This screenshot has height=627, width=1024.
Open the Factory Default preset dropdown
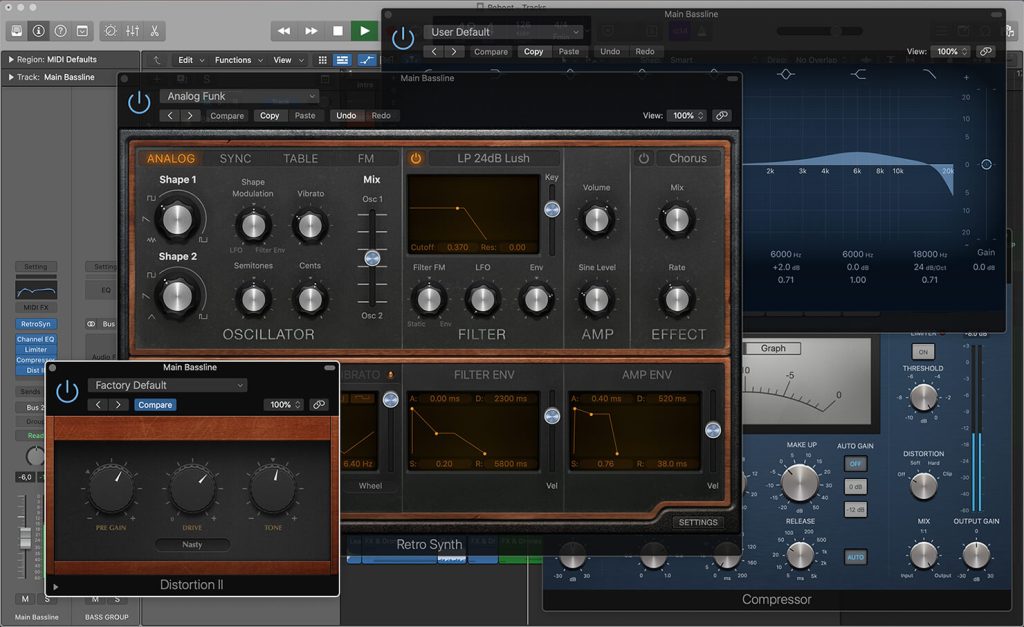pyautogui.click(x=167, y=385)
